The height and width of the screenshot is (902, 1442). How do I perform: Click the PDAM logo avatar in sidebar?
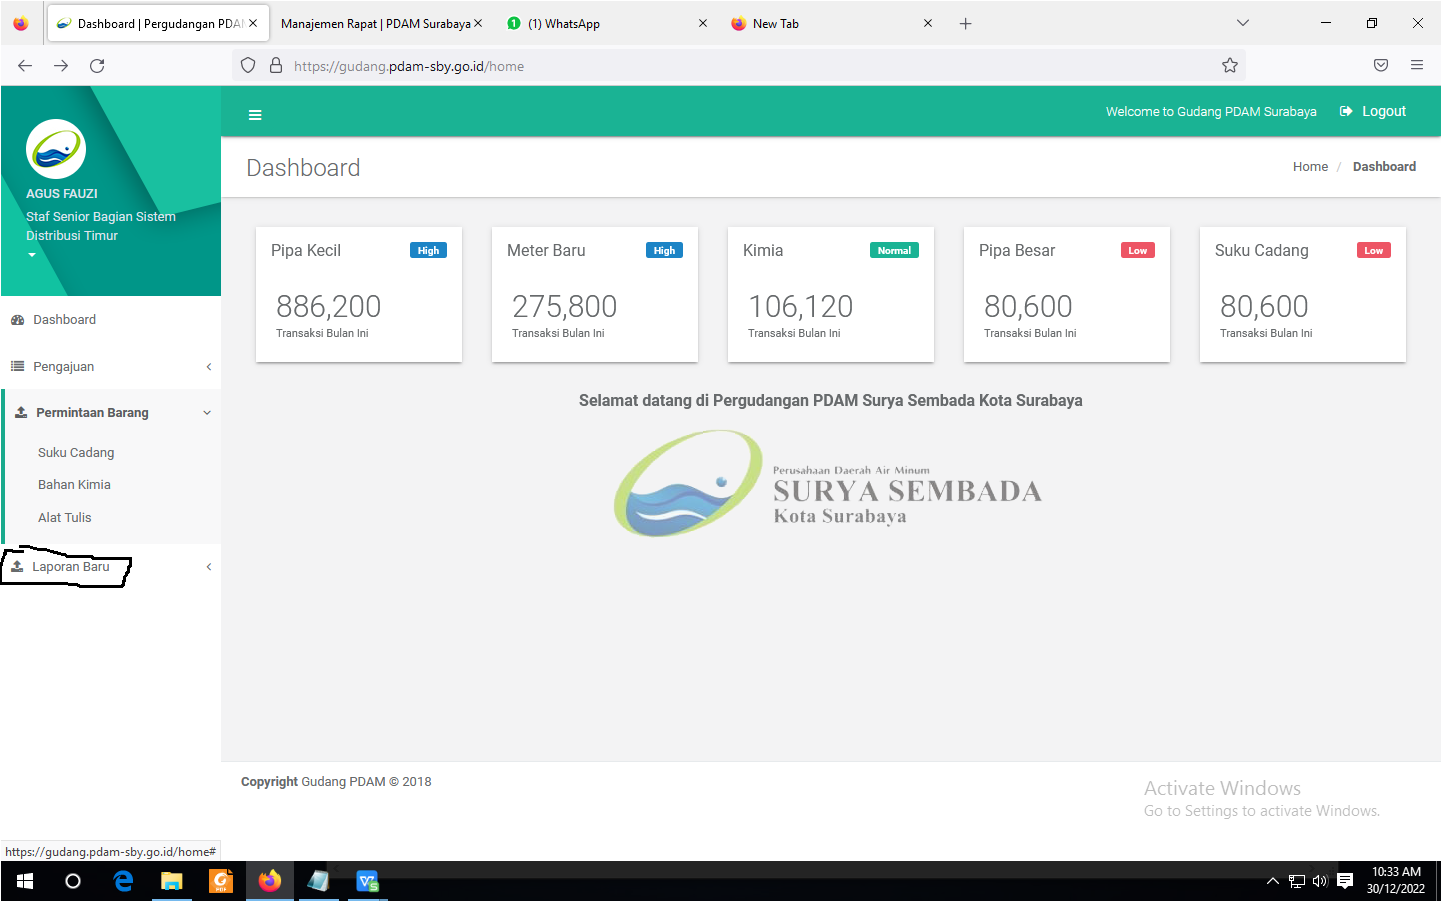coord(56,150)
